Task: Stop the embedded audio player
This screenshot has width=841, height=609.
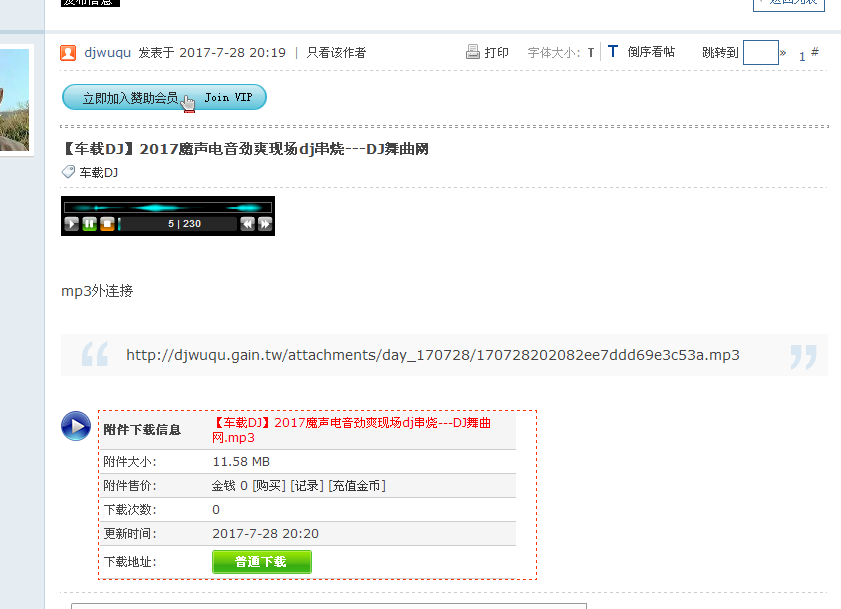Action: 107,224
